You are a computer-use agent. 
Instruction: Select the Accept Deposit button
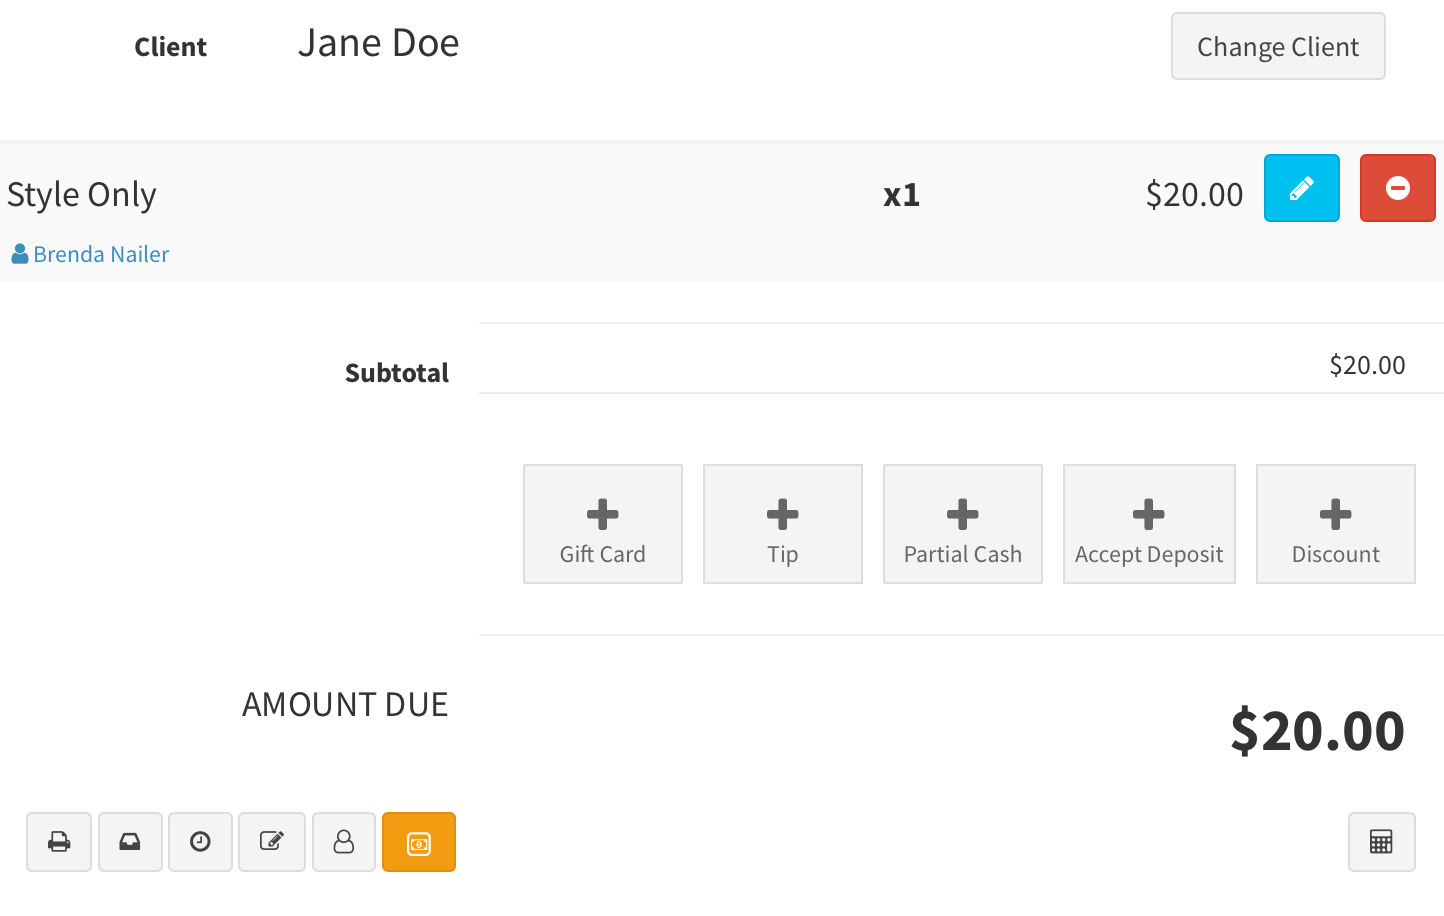click(x=1149, y=524)
